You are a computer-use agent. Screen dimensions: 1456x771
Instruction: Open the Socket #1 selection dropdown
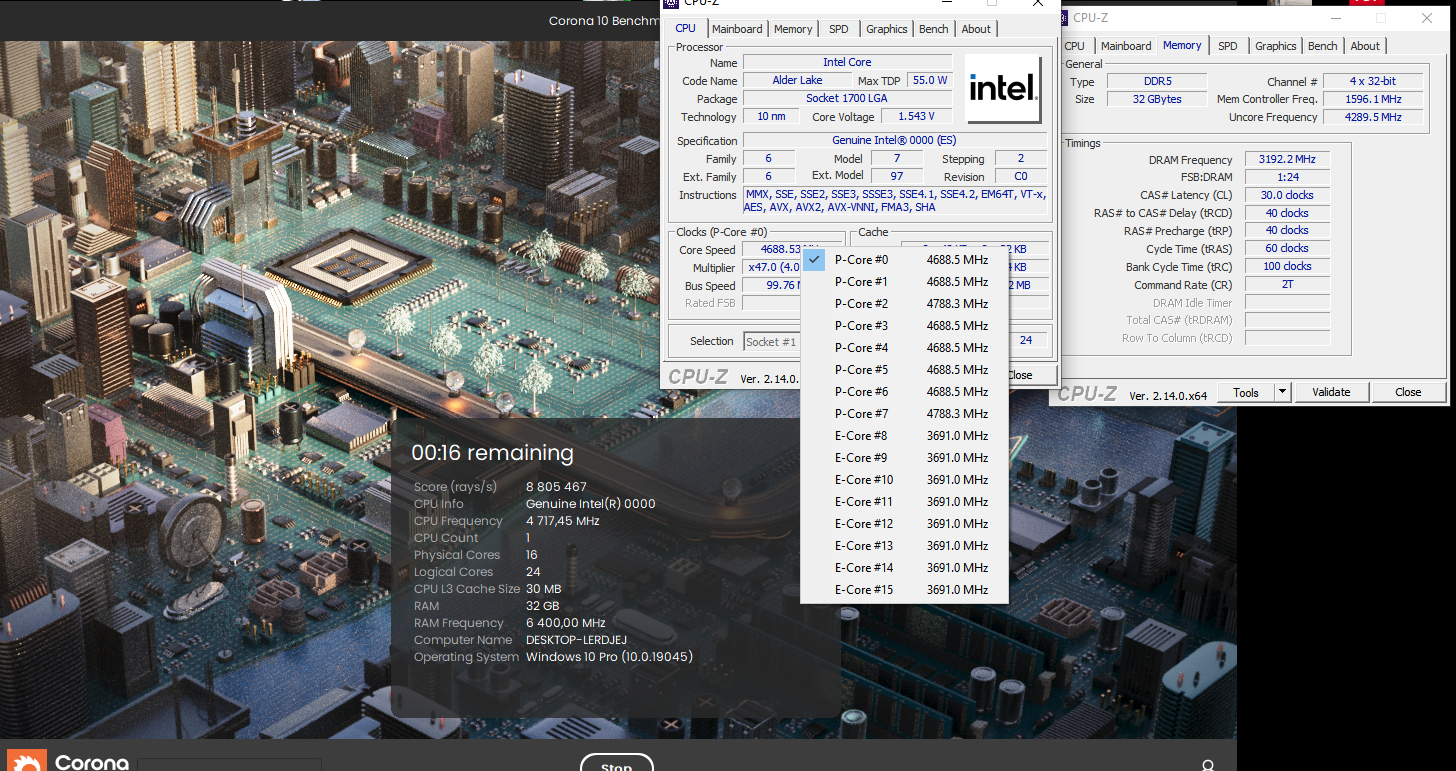click(x=772, y=341)
